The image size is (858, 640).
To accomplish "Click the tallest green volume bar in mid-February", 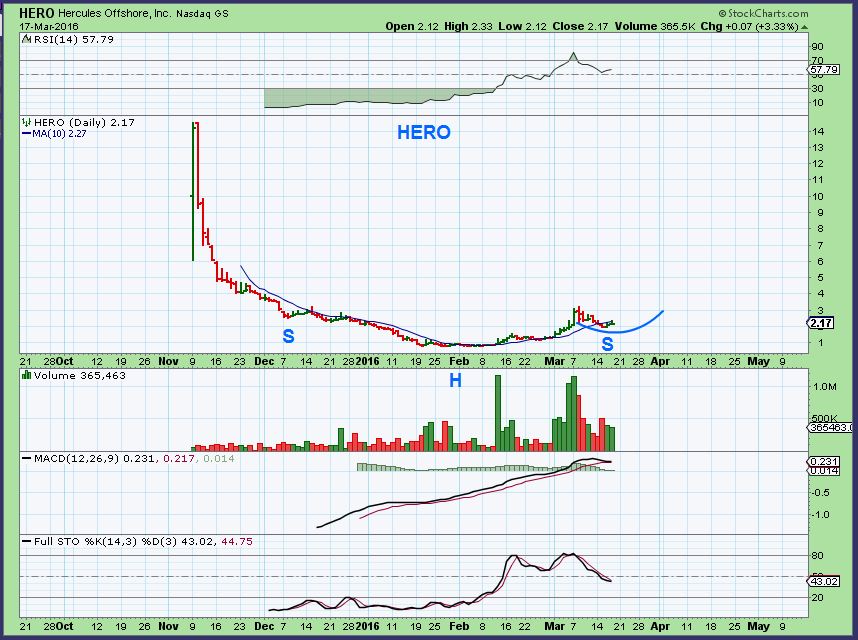I will 497,413.
